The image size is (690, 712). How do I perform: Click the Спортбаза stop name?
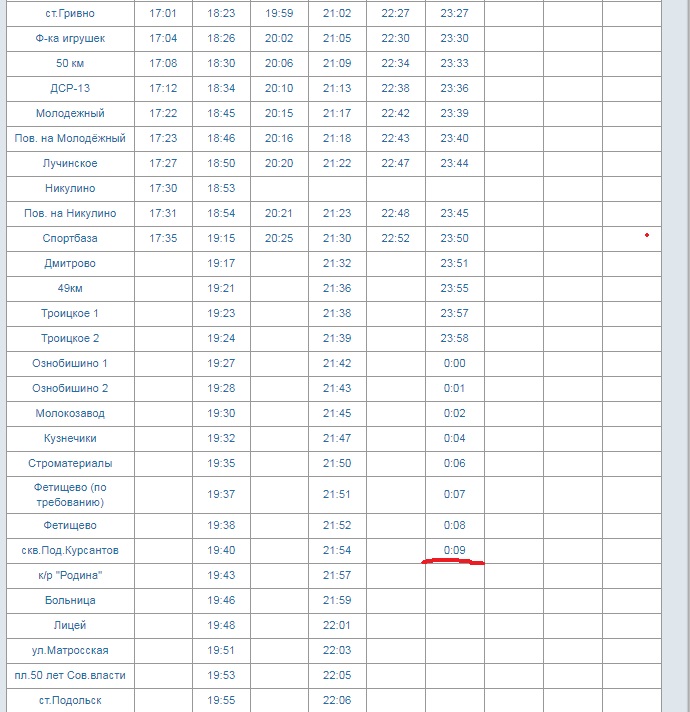(x=68, y=238)
